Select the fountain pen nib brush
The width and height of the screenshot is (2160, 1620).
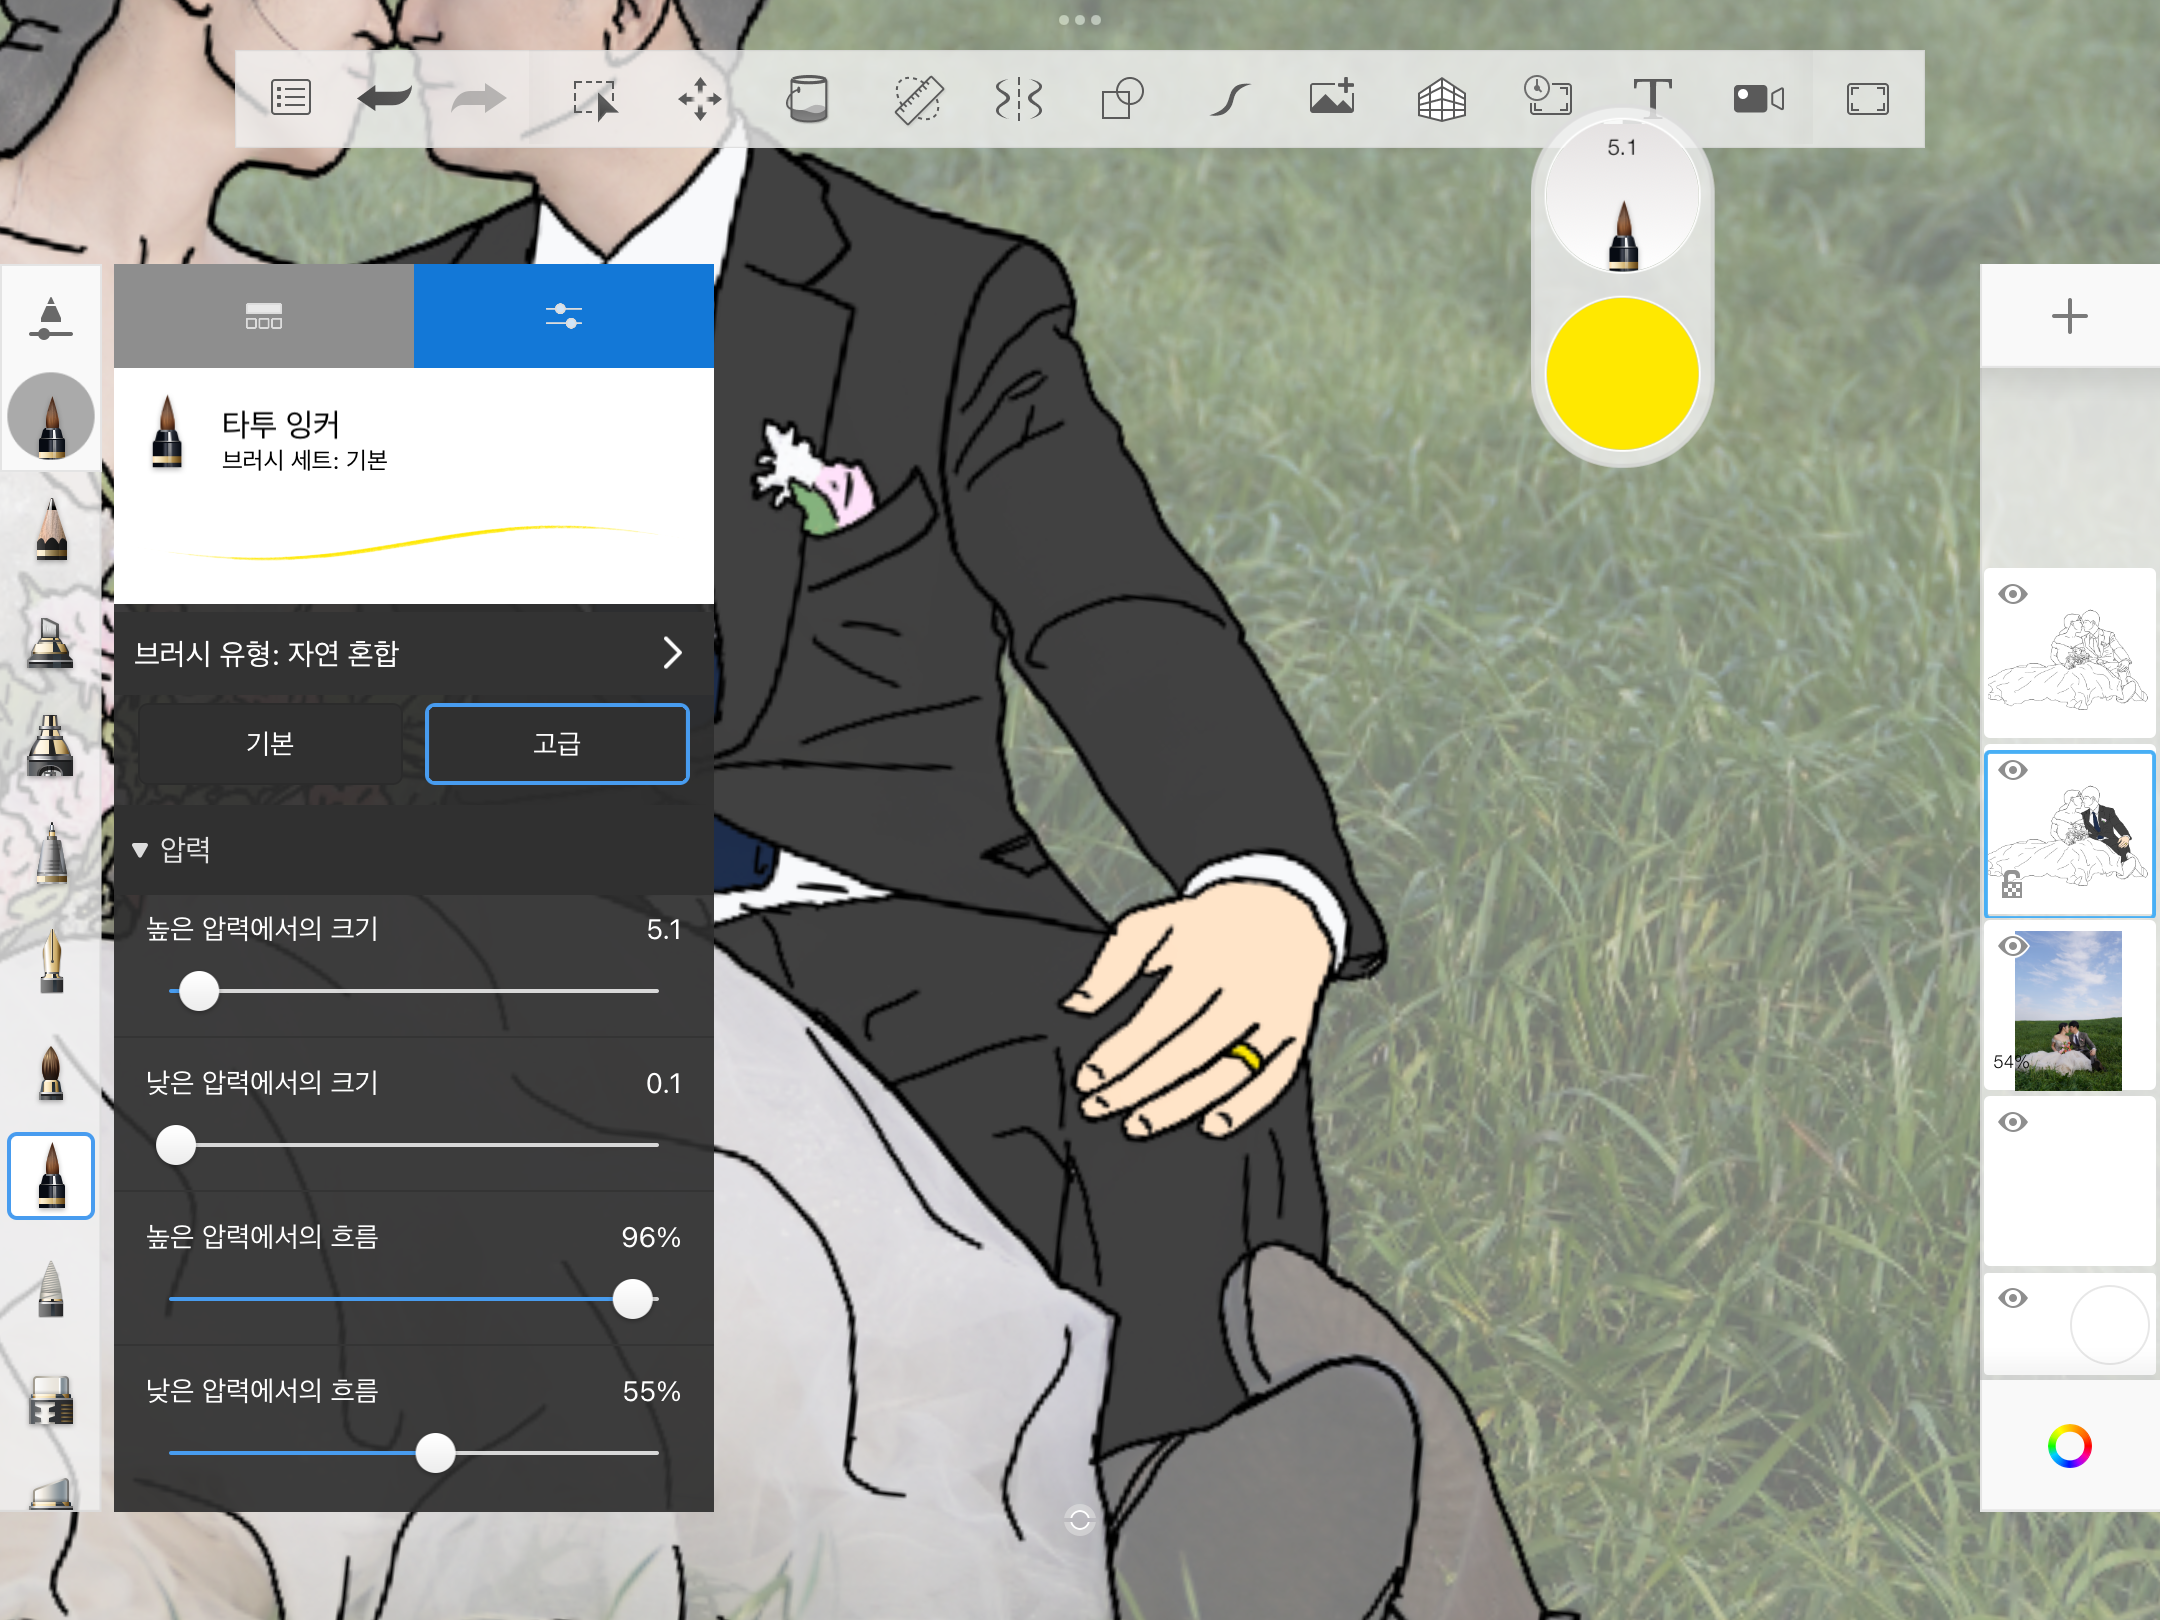(51, 960)
